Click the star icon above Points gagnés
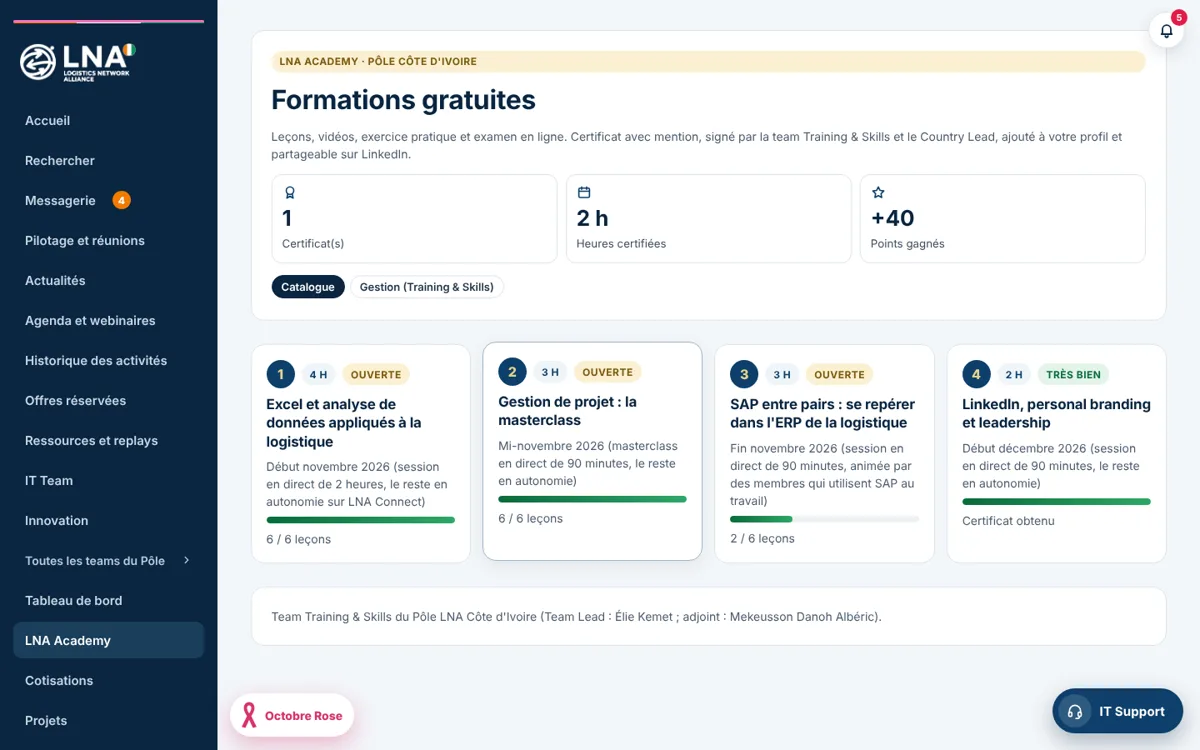 878,192
